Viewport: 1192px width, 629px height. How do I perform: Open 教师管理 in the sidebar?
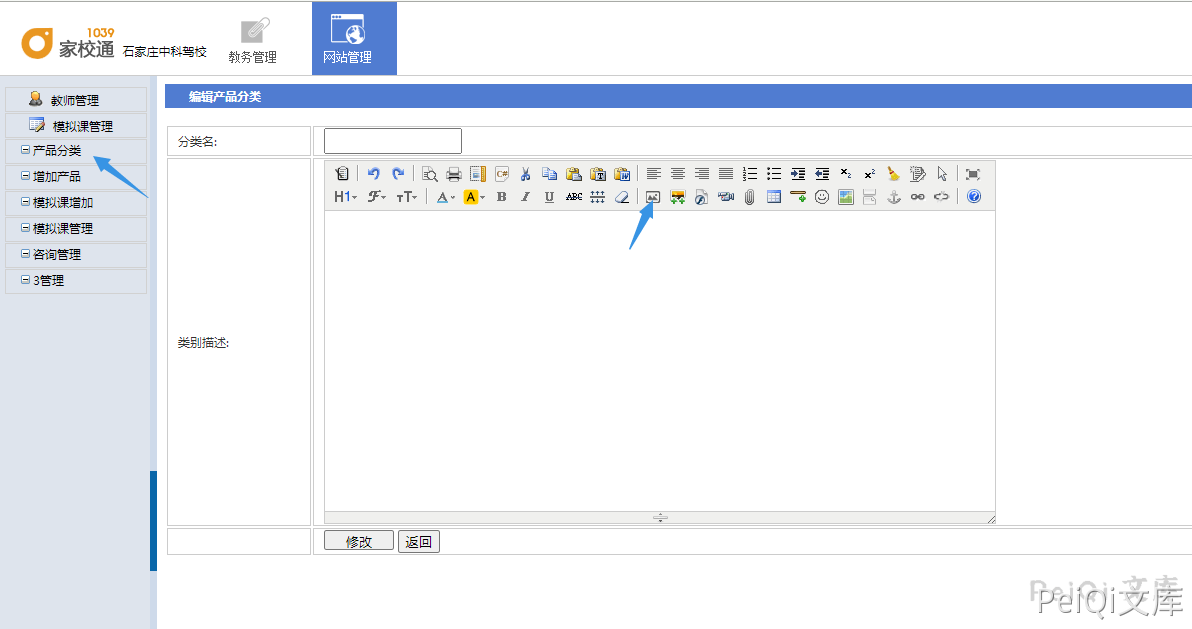(x=76, y=100)
